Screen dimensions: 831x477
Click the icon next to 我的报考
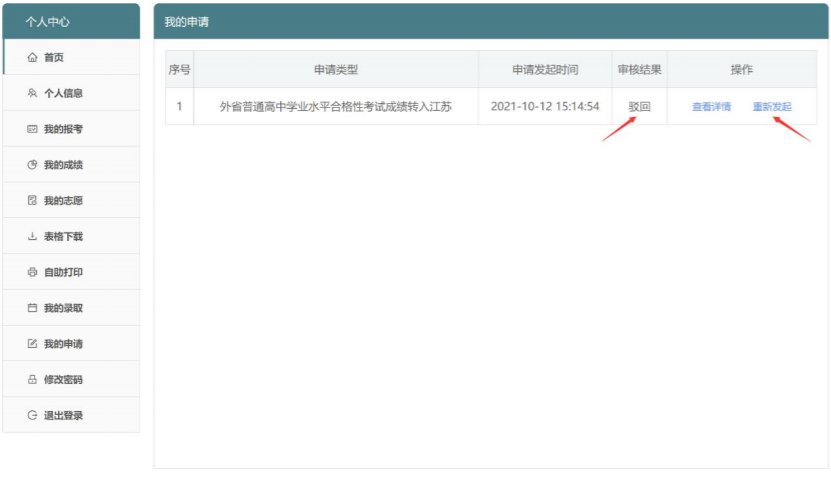[x=32, y=129]
